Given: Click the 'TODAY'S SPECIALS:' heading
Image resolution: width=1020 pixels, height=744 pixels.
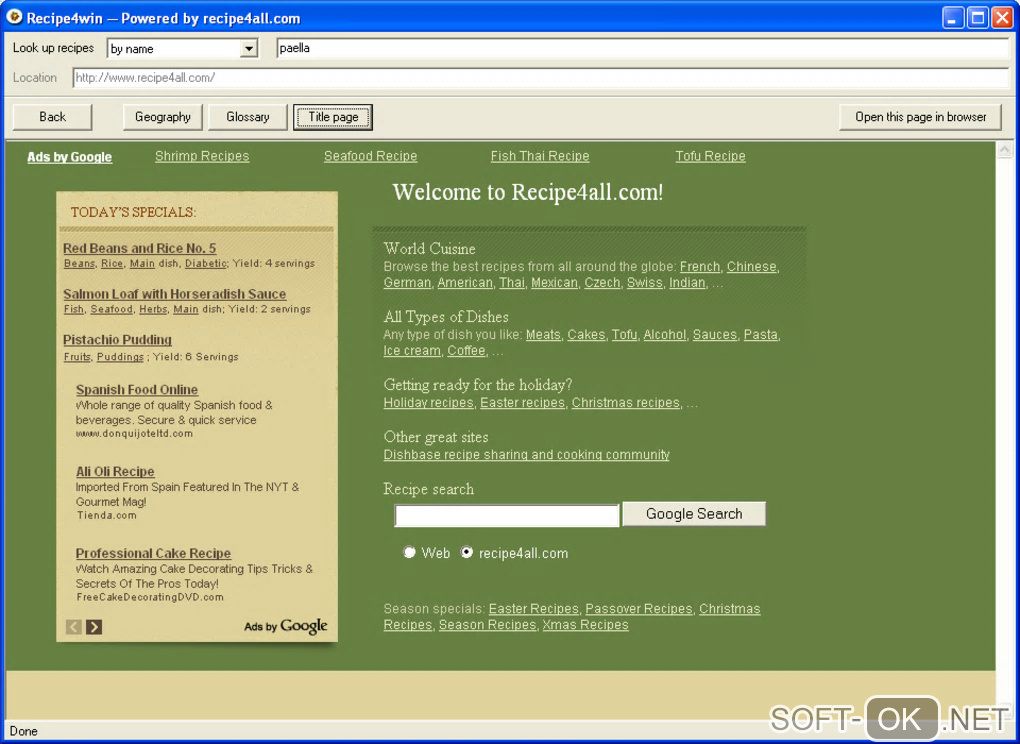Looking at the screenshot, I should pos(133,213).
